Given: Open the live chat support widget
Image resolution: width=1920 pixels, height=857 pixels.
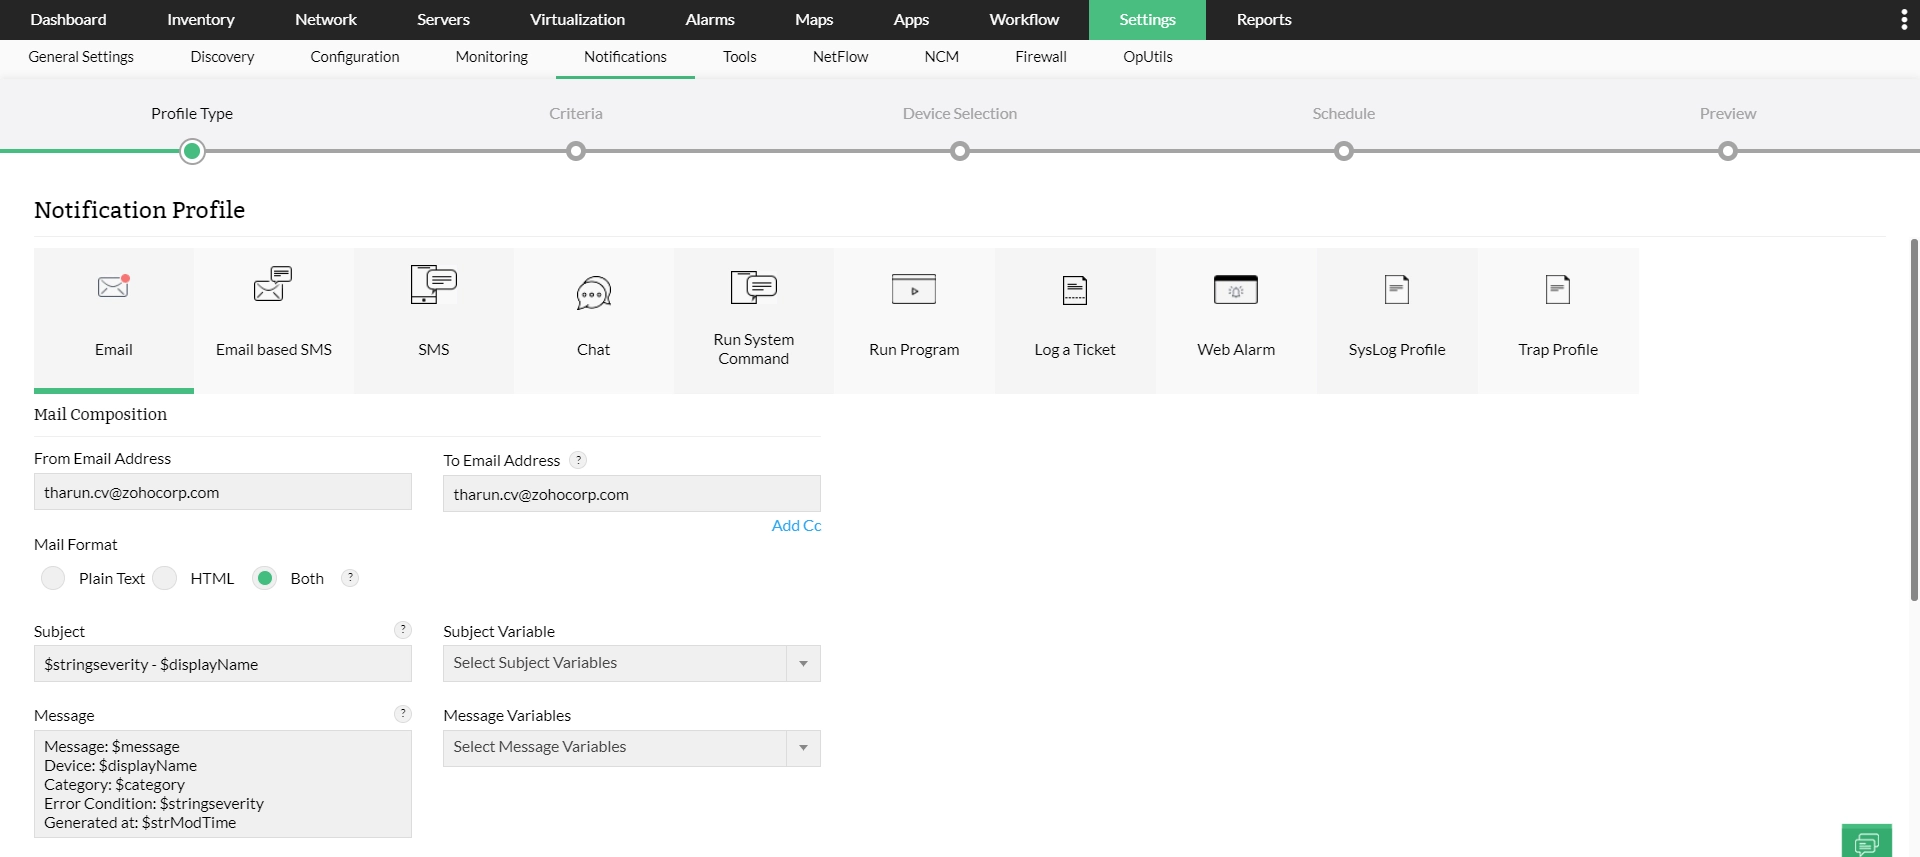Looking at the screenshot, I should click(x=1867, y=841).
